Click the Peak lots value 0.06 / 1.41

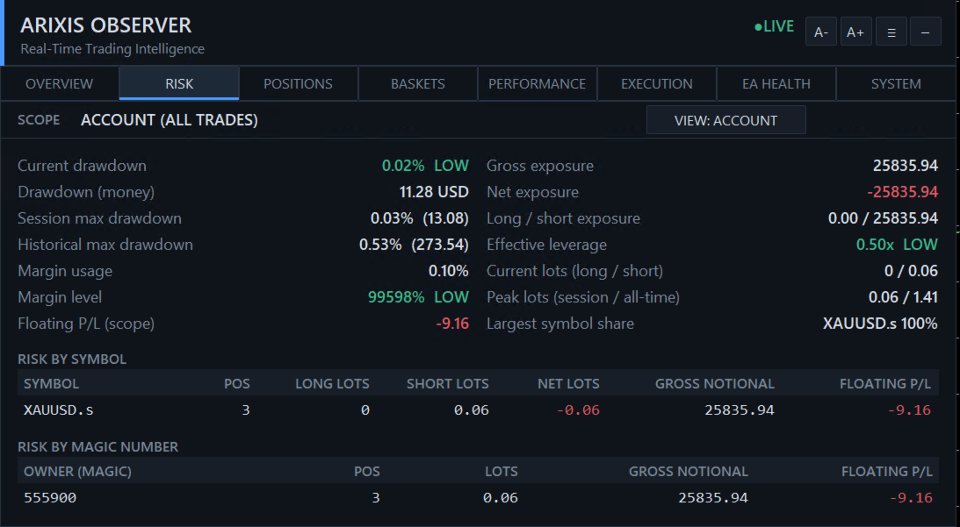(903, 297)
